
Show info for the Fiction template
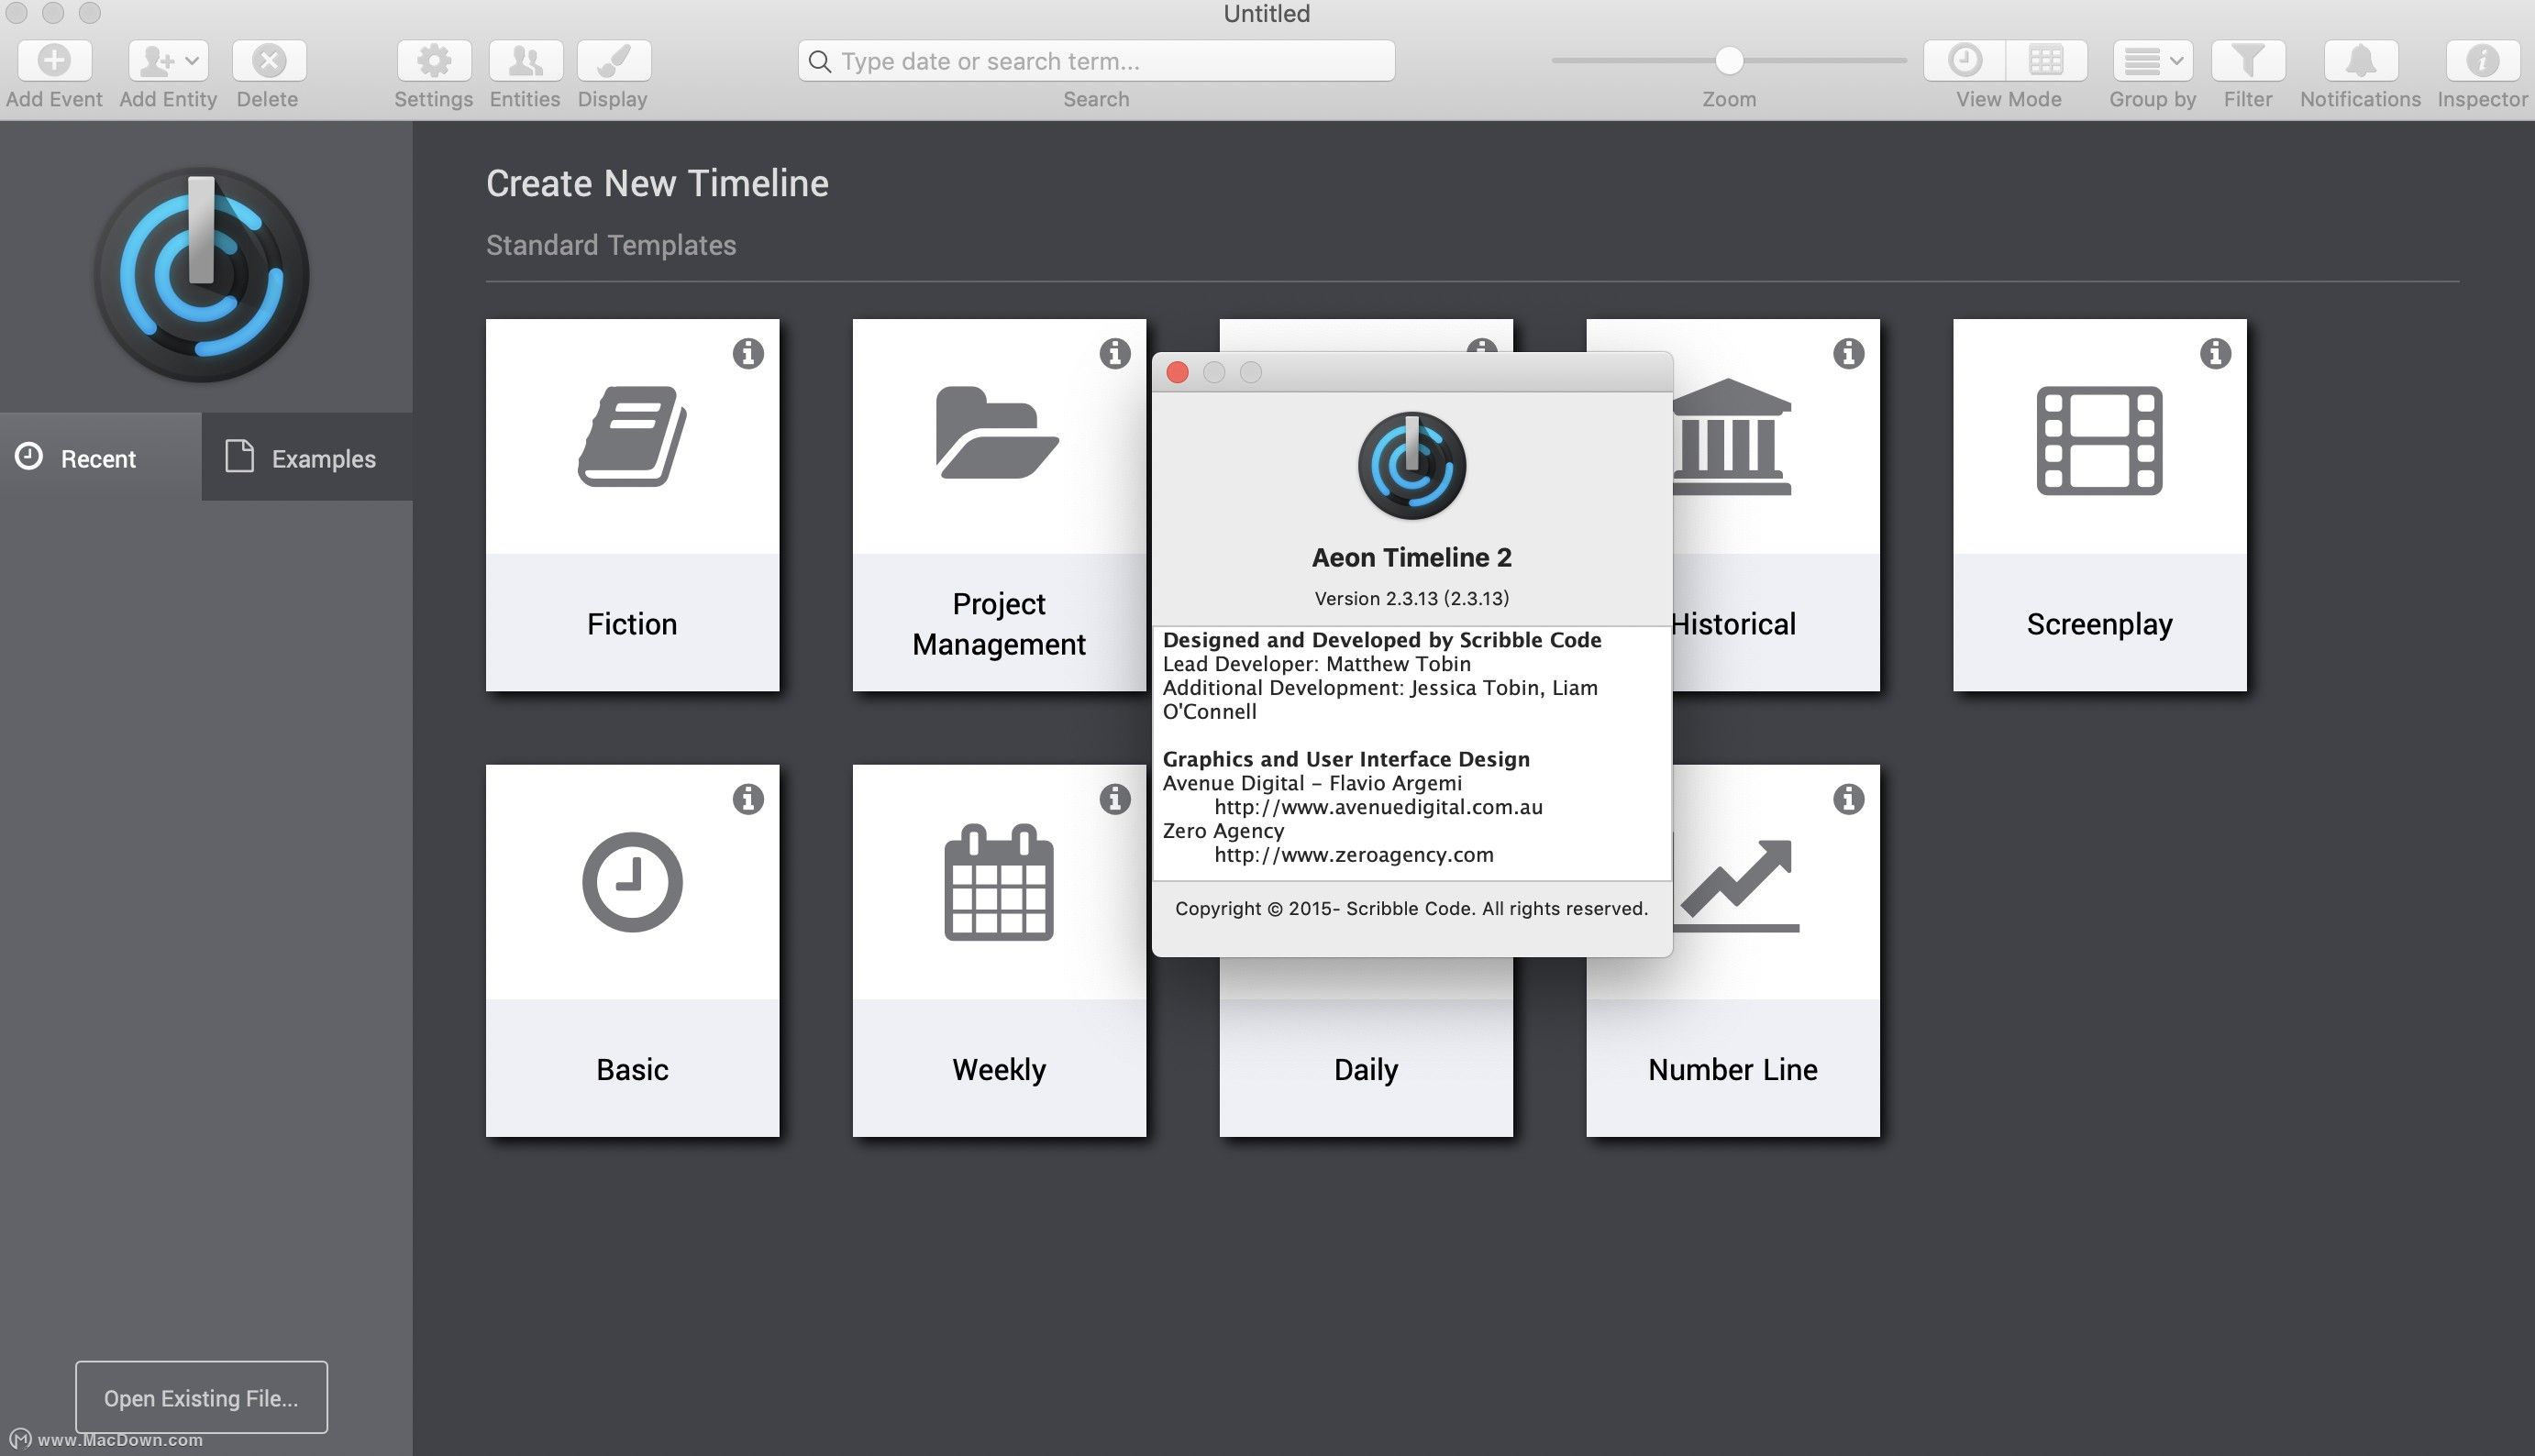[748, 353]
